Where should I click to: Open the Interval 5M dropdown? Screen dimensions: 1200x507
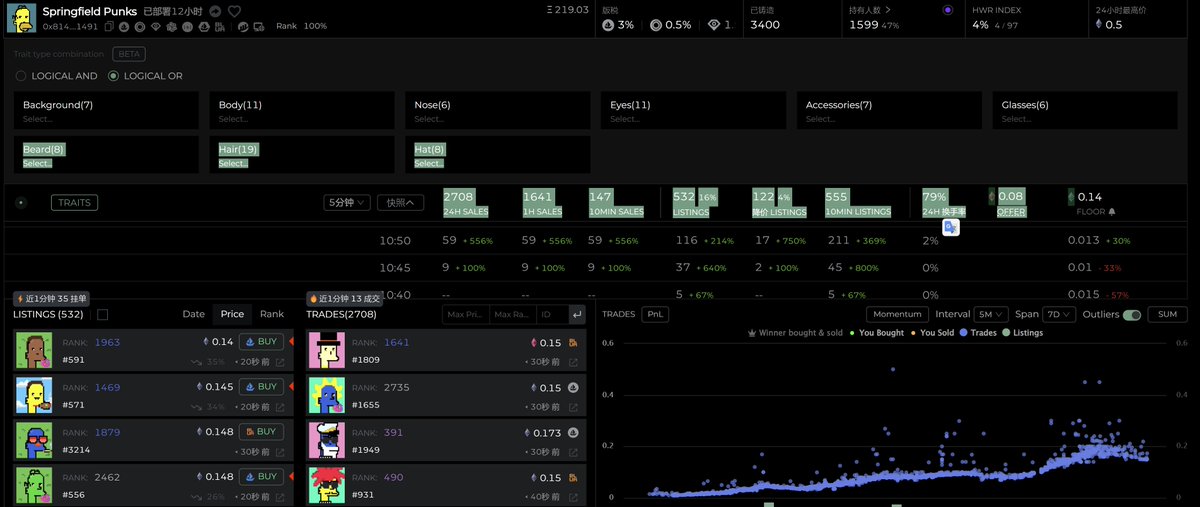point(989,314)
